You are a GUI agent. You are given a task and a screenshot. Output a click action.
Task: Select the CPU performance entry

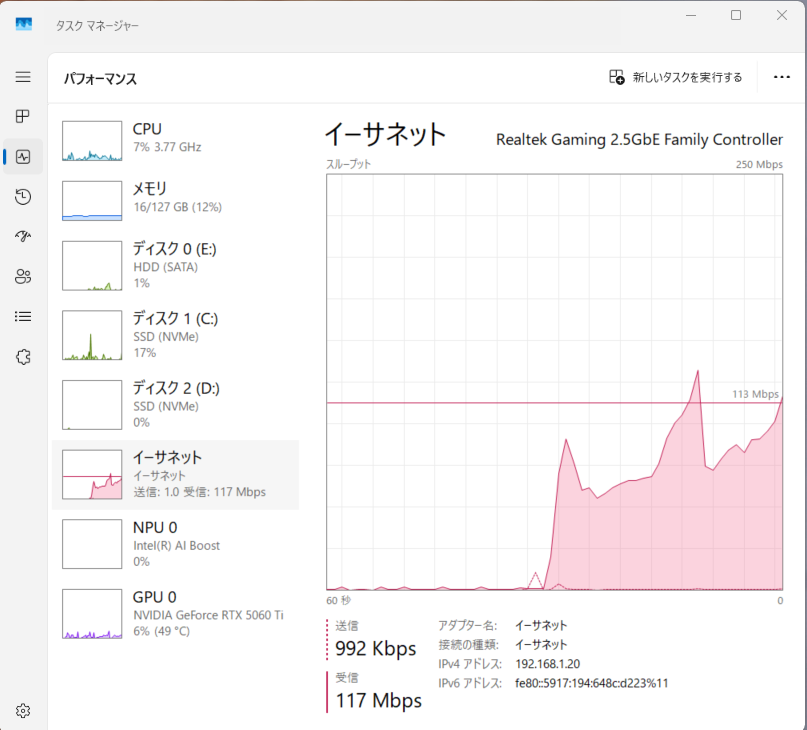pos(175,140)
